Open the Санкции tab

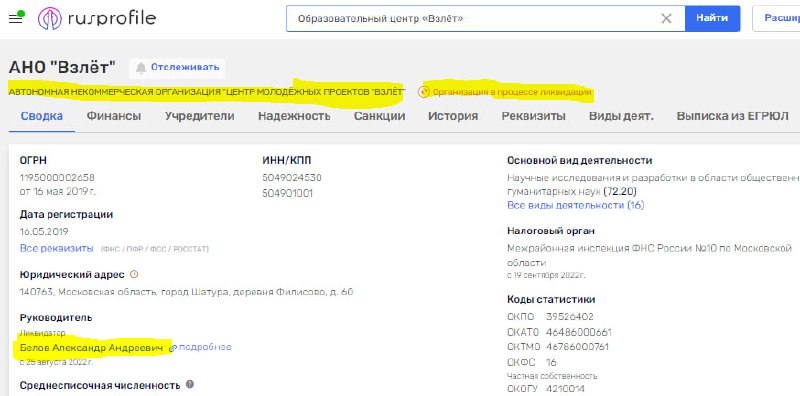(380, 116)
